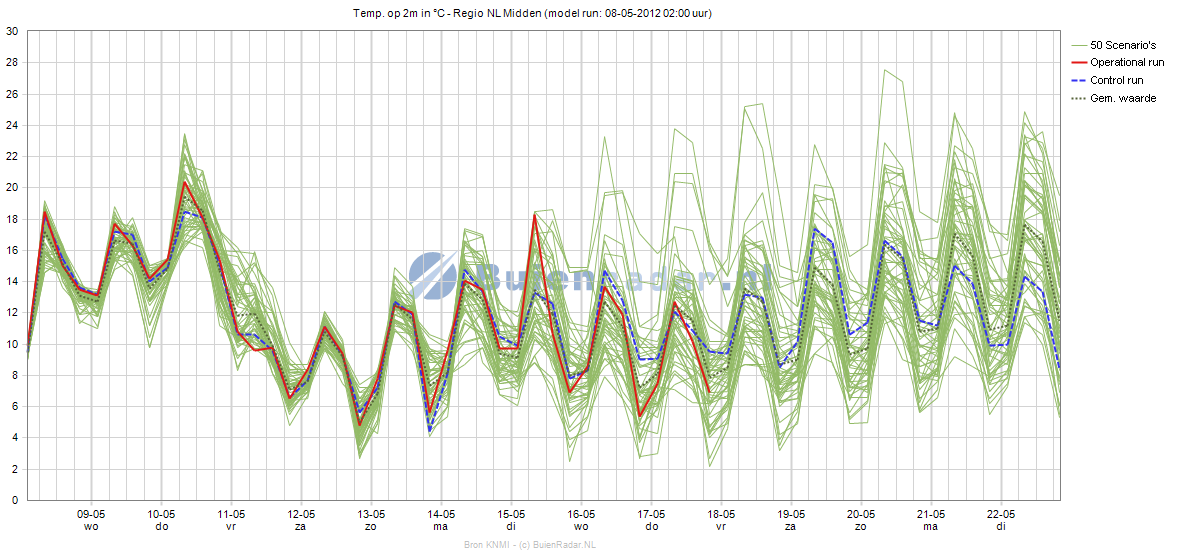Click the y-axis value 2
1180x550 pixels.
tap(16, 469)
